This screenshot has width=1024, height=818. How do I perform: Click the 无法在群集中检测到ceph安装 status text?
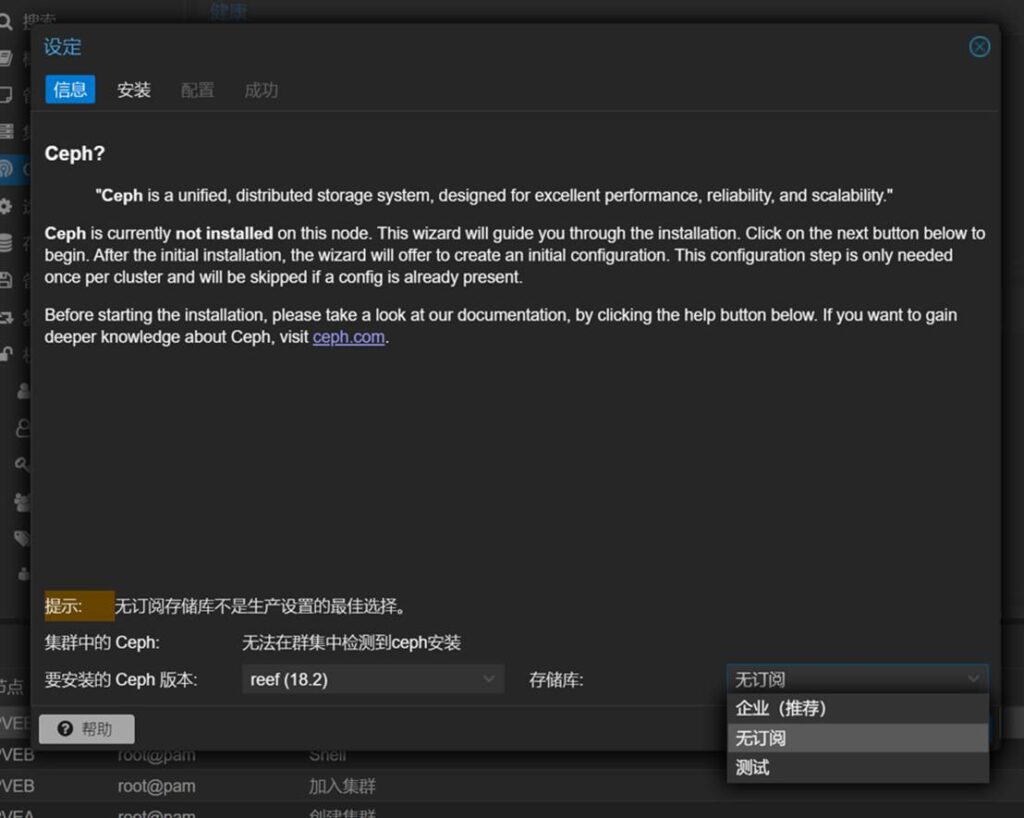(351, 643)
